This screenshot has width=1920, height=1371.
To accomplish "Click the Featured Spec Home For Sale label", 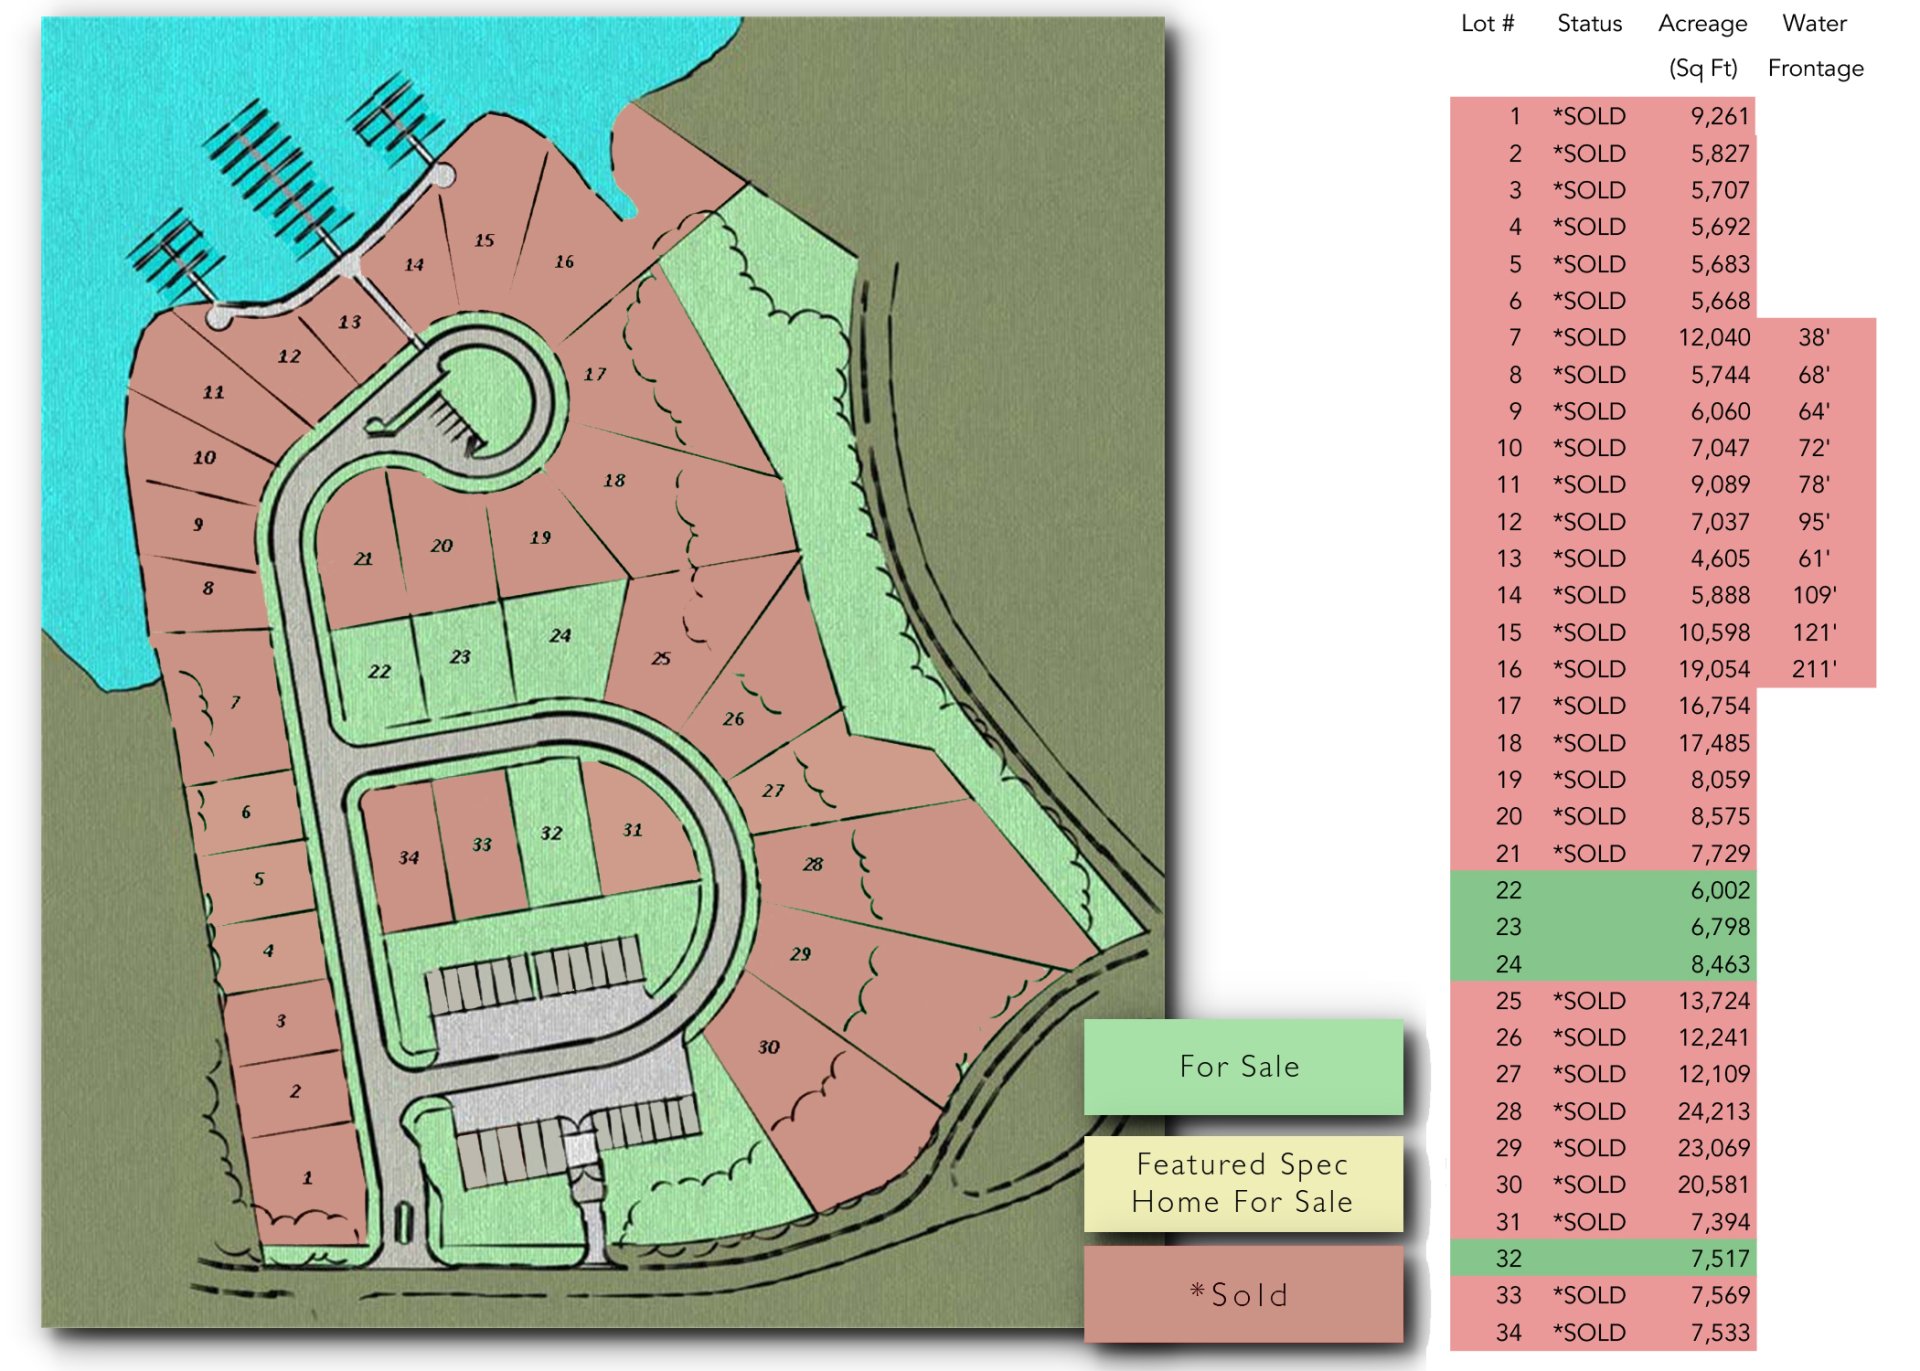I will [1242, 1182].
